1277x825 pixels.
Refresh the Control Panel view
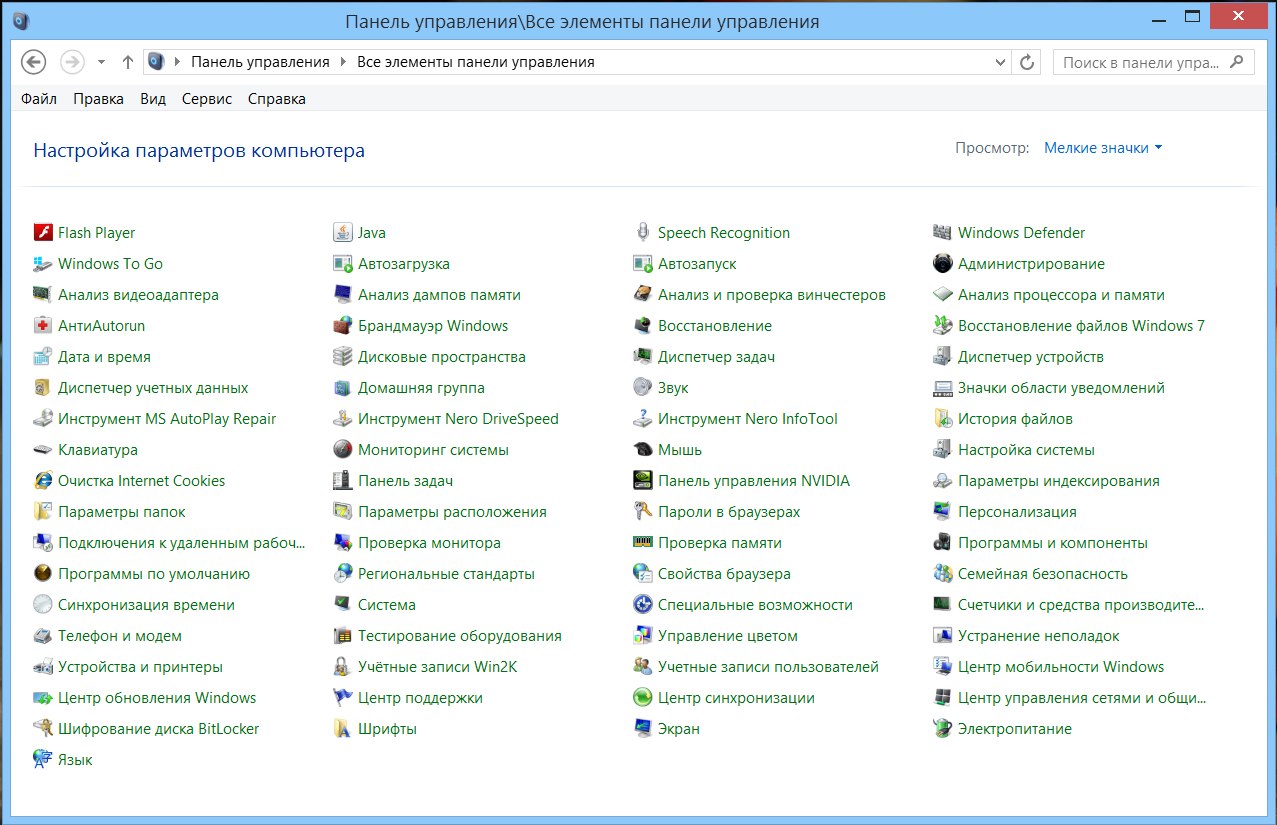coord(1026,62)
